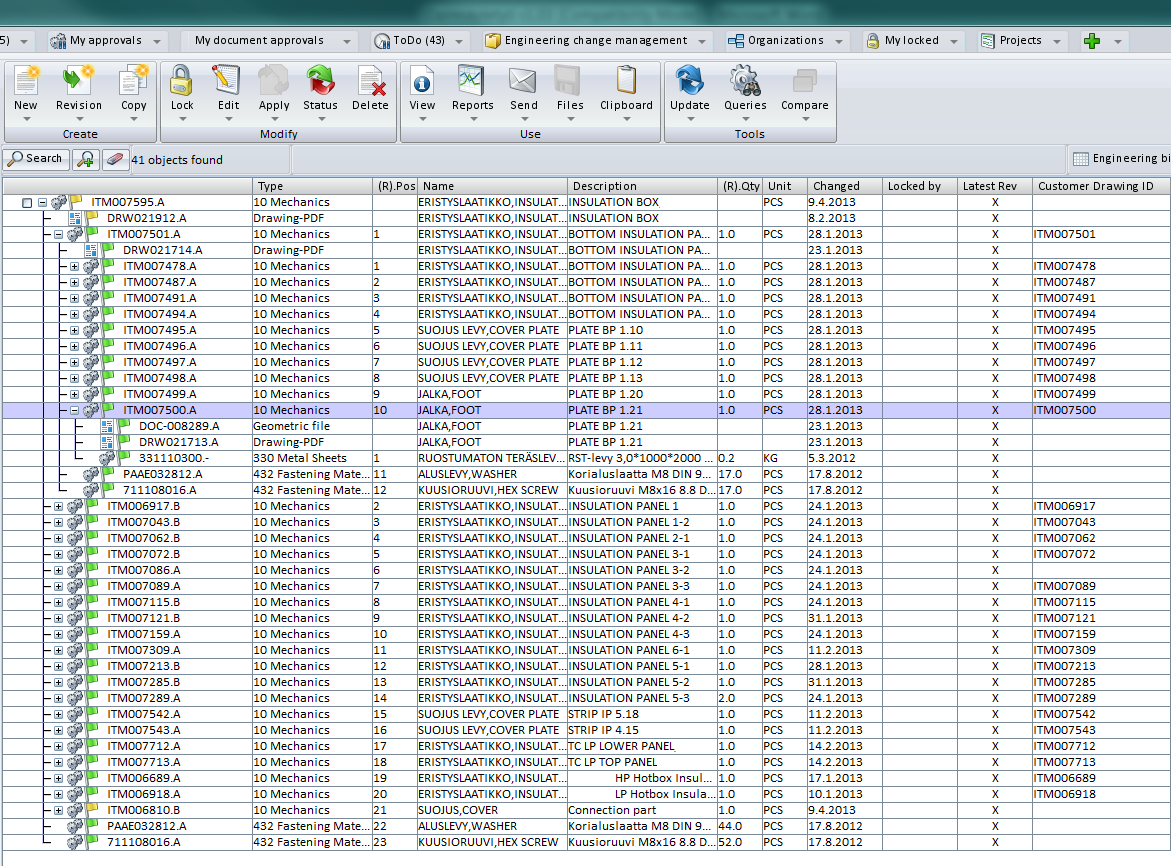1171x866 pixels.
Task: Open the Queries tool
Action: [745, 81]
